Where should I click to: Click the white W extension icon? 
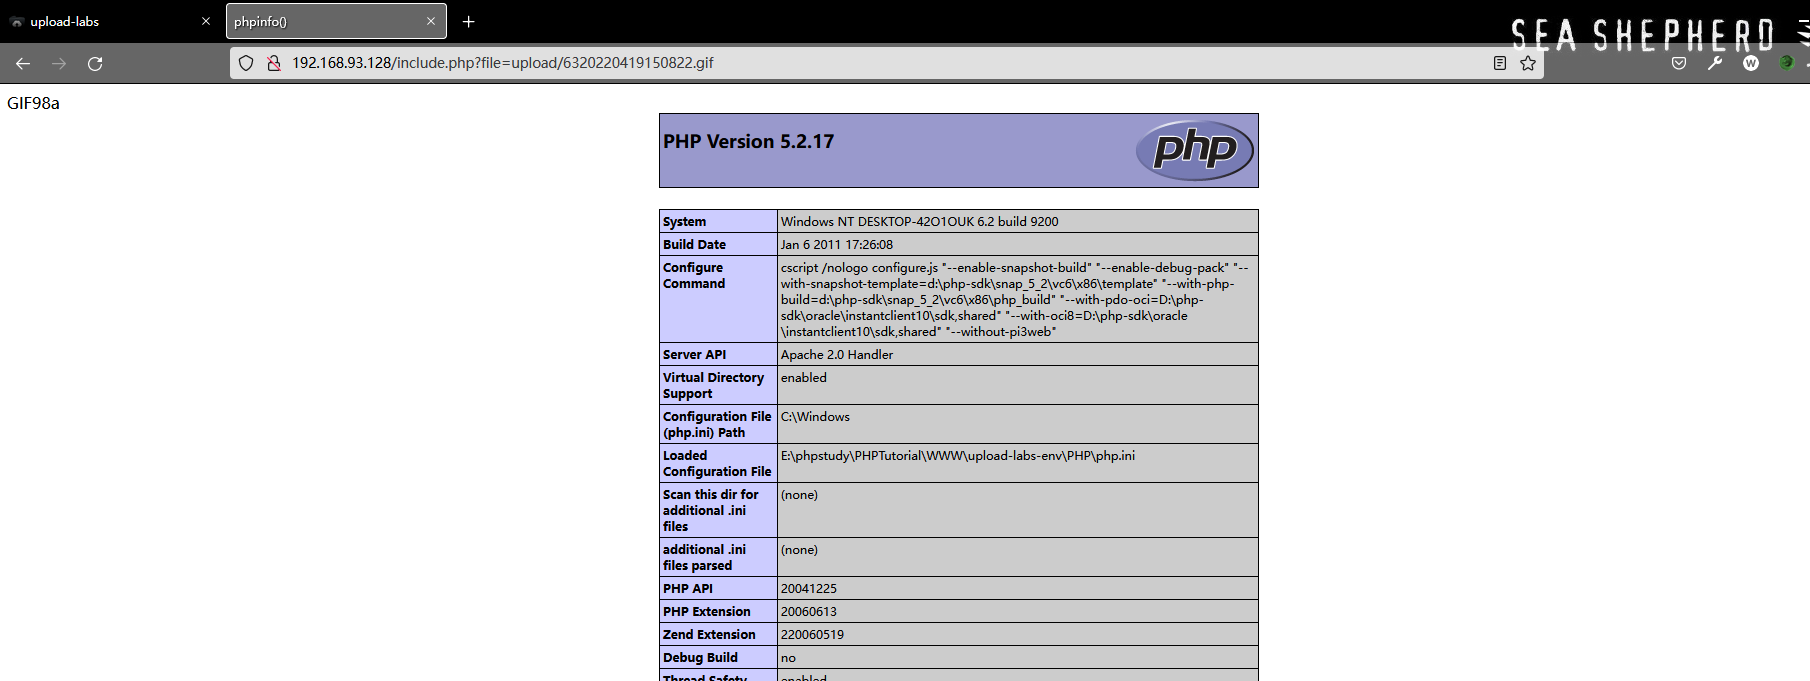(x=1751, y=63)
